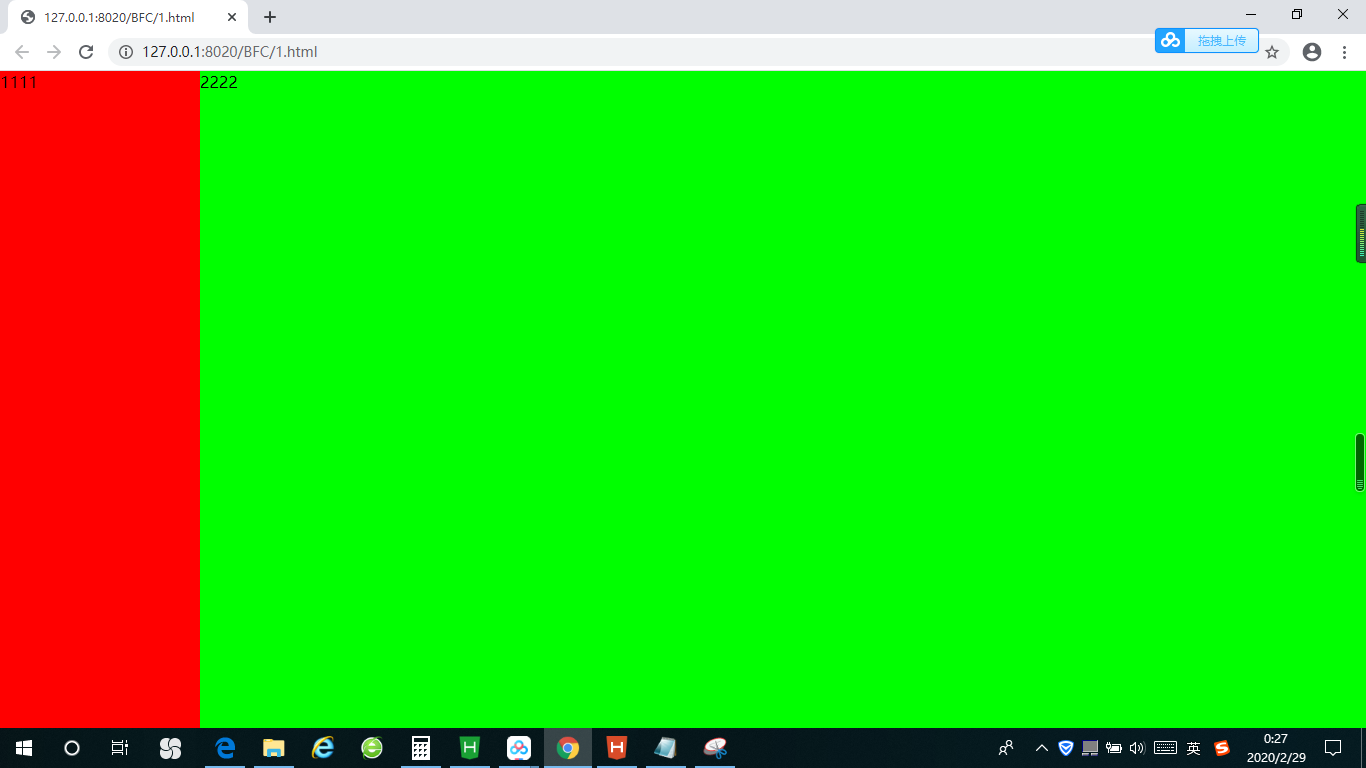
Task: Open the Notepad app on taskbar
Action: click(666, 748)
